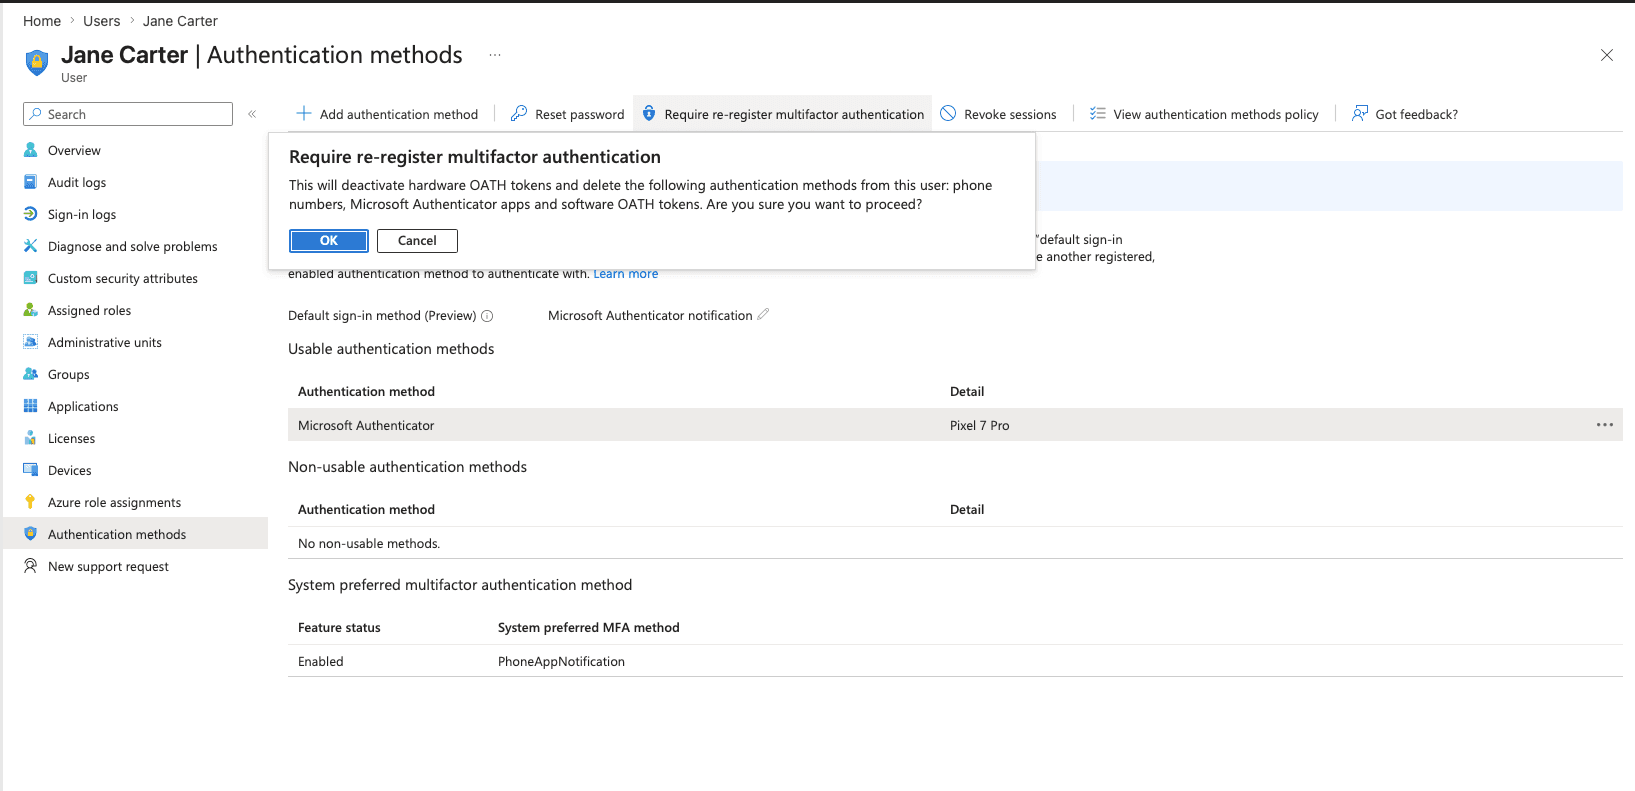Click the New support request icon
The width and height of the screenshot is (1635, 791).
pyautogui.click(x=31, y=566)
